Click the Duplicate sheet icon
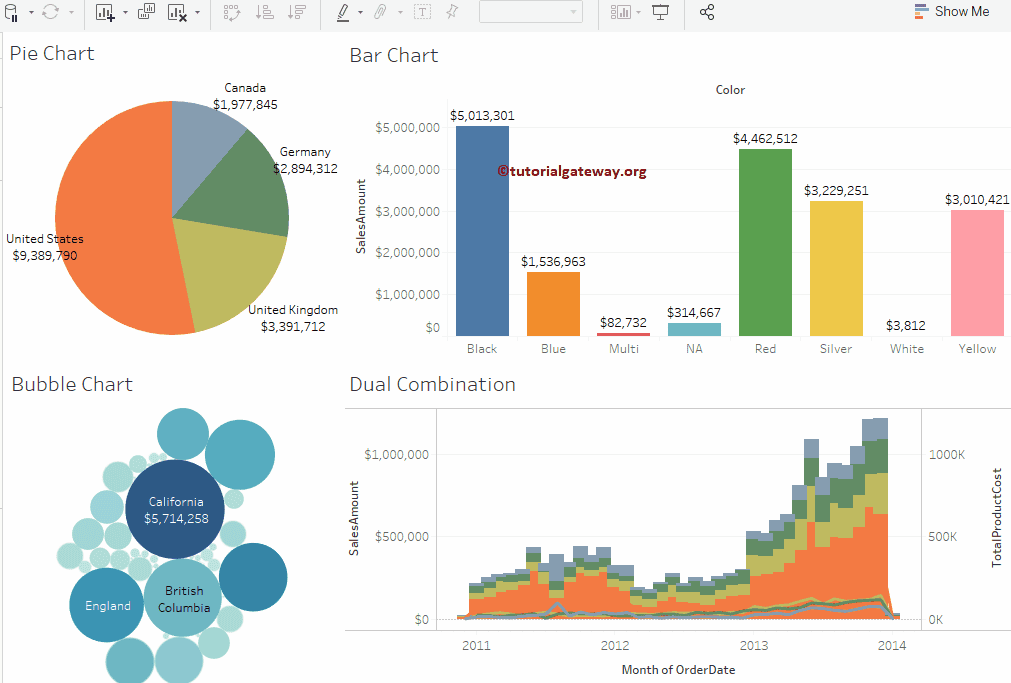 point(146,12)
